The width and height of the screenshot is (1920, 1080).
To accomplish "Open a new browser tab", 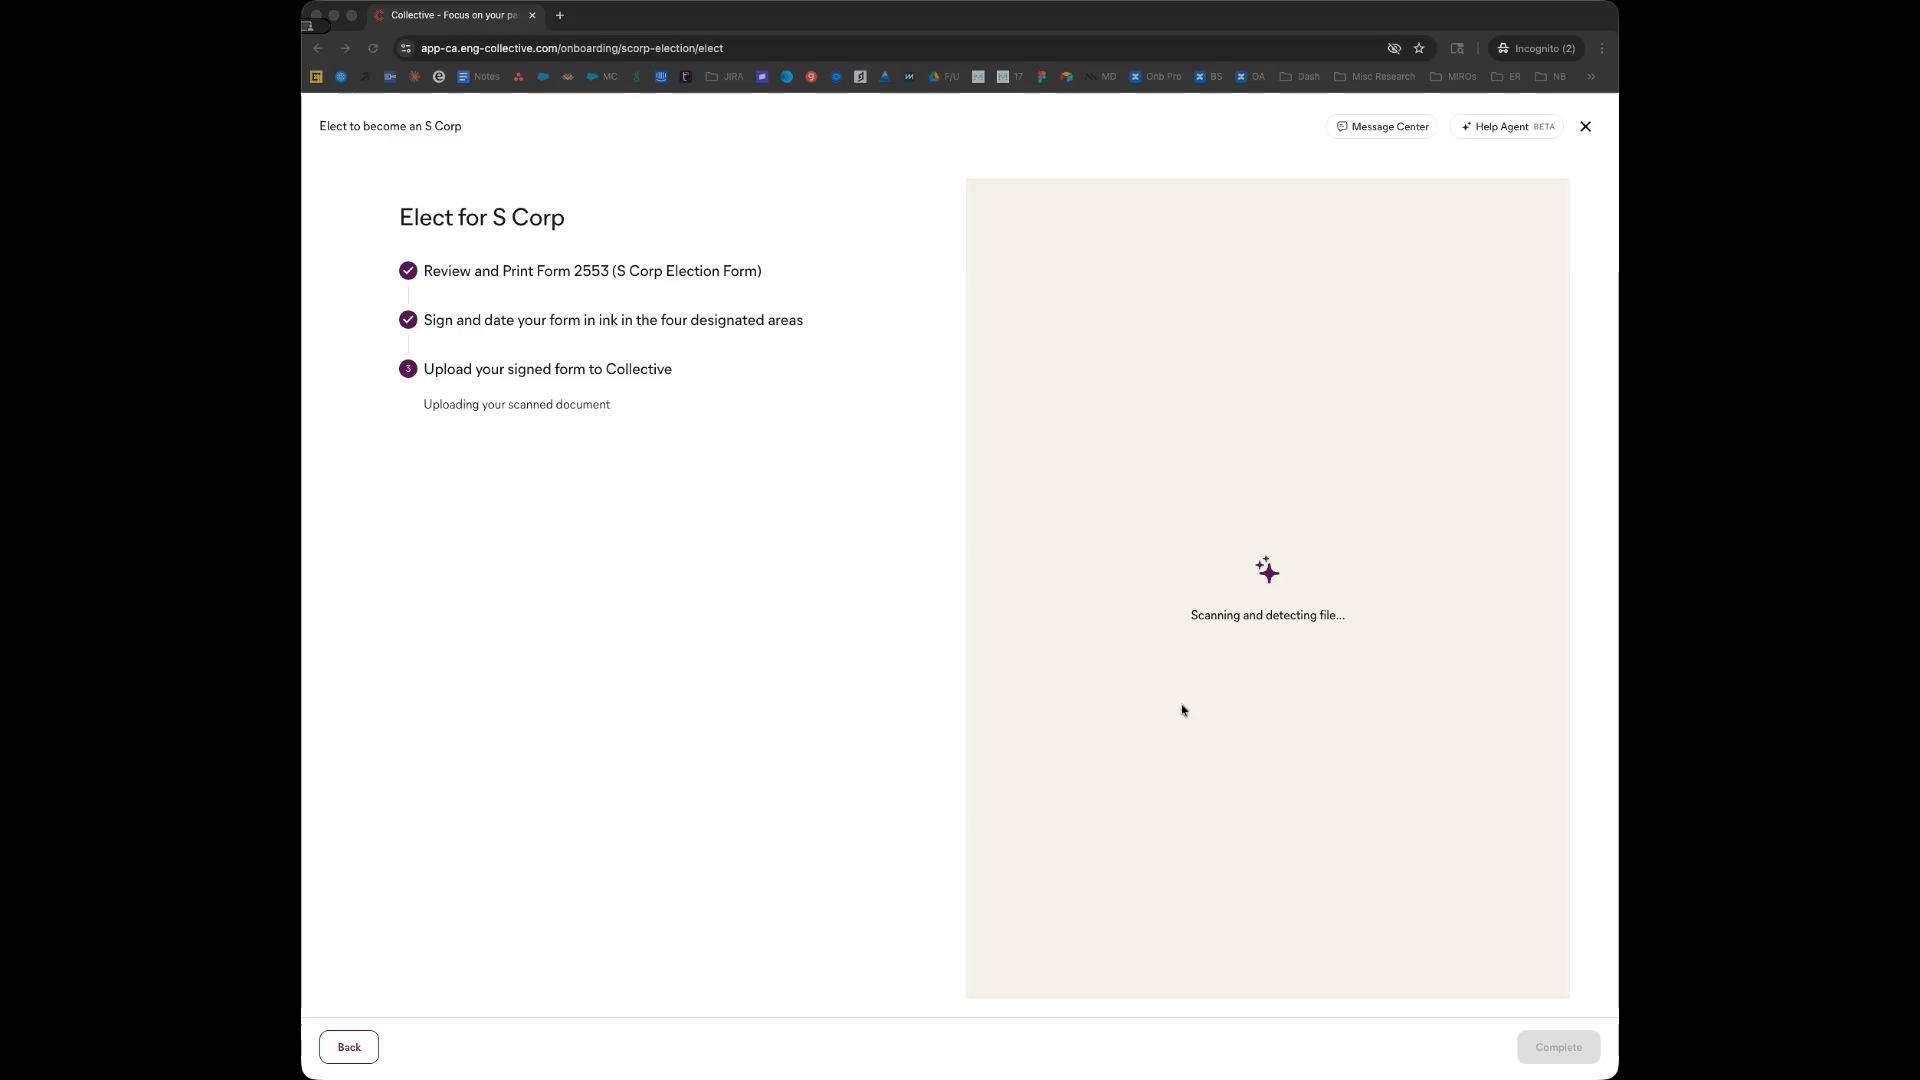I will 560,15.
